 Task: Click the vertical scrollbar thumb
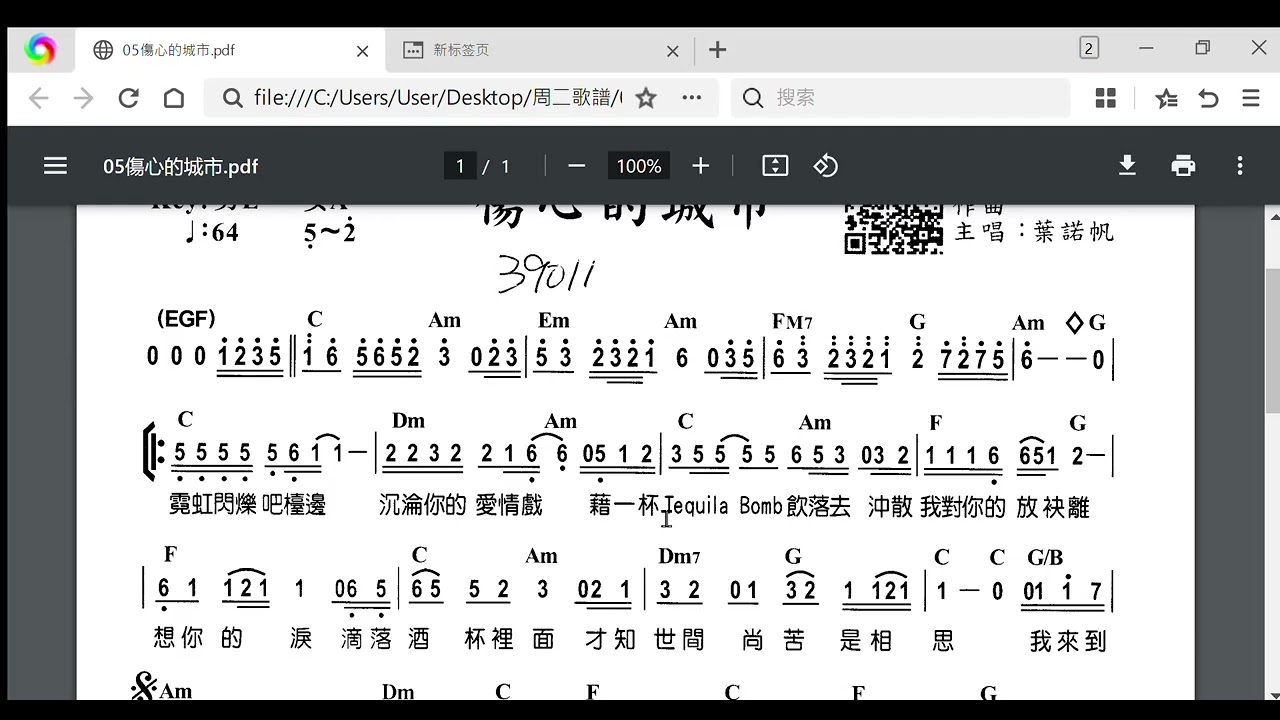click(x=1273, y=340)
